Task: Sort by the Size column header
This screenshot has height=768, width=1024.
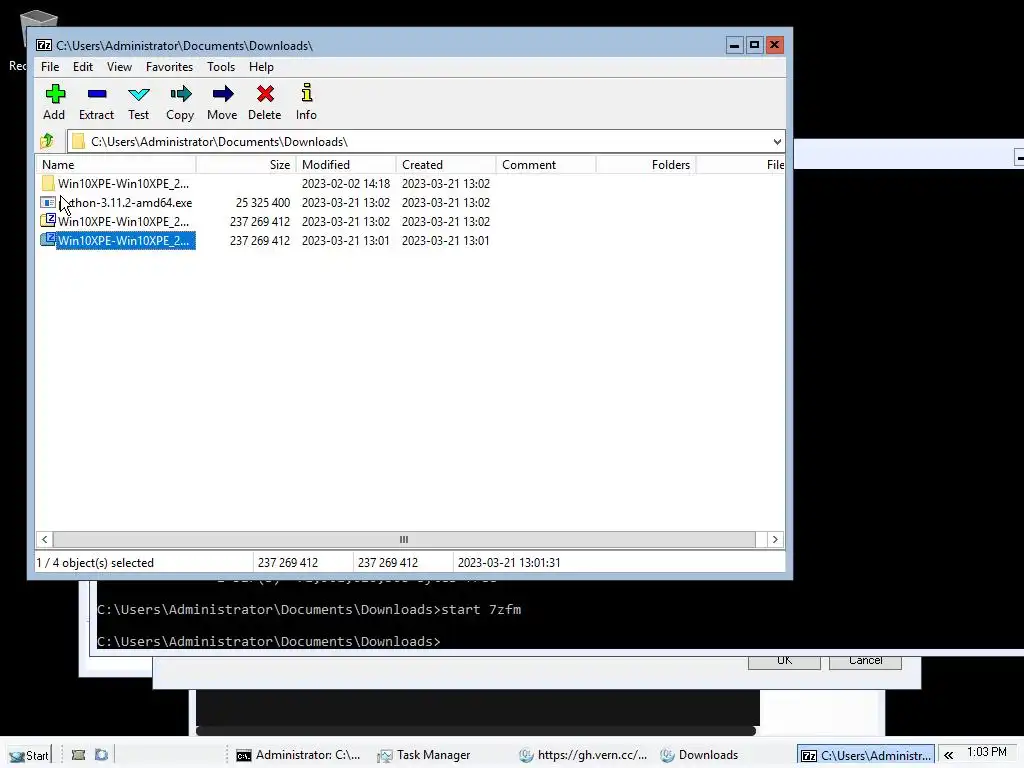Action: [x=246, y=165]
